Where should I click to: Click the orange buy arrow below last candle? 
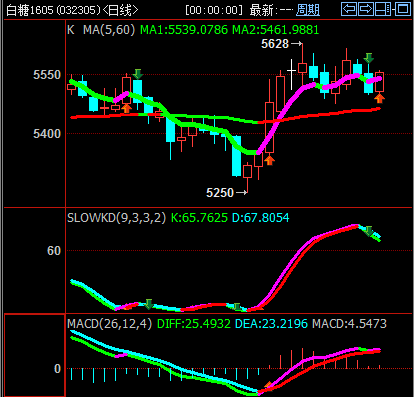[x=379, y=98]
